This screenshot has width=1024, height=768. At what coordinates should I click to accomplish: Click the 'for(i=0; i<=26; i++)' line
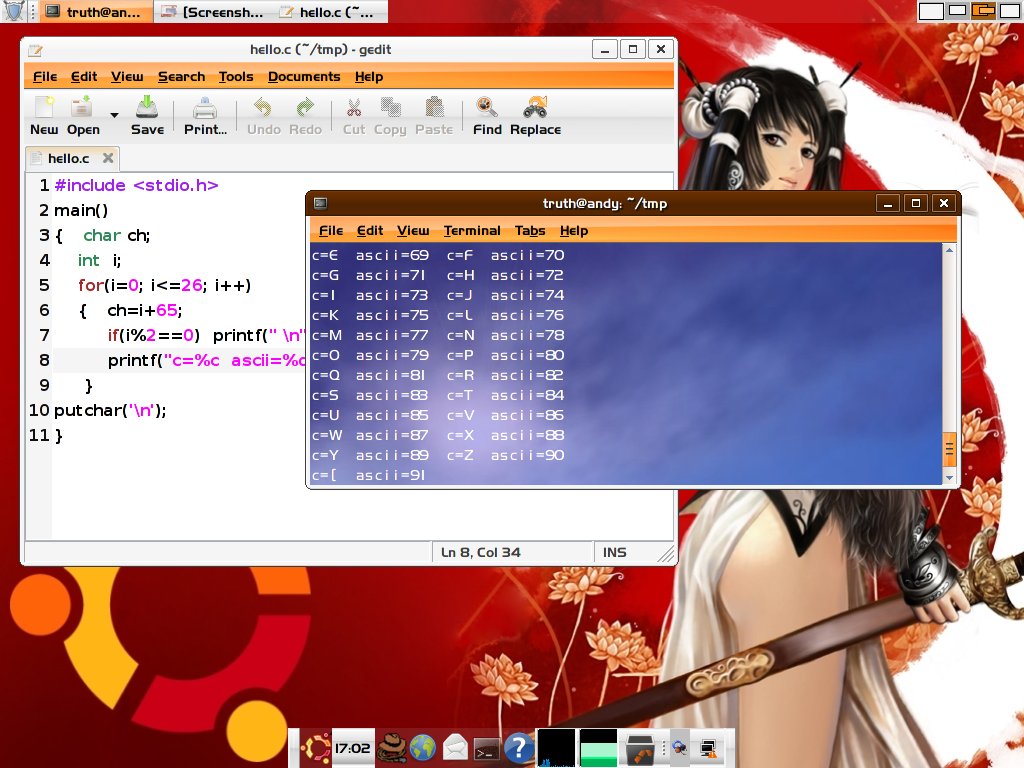click(165, 285)
